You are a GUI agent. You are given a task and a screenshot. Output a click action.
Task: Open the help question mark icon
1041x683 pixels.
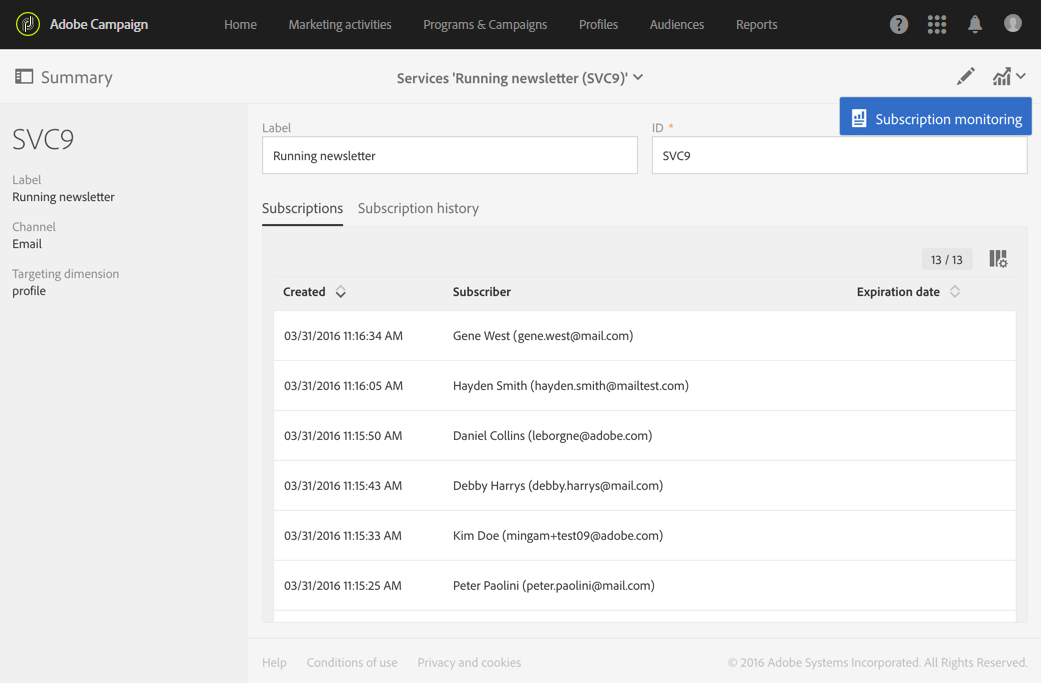[899, 25]
